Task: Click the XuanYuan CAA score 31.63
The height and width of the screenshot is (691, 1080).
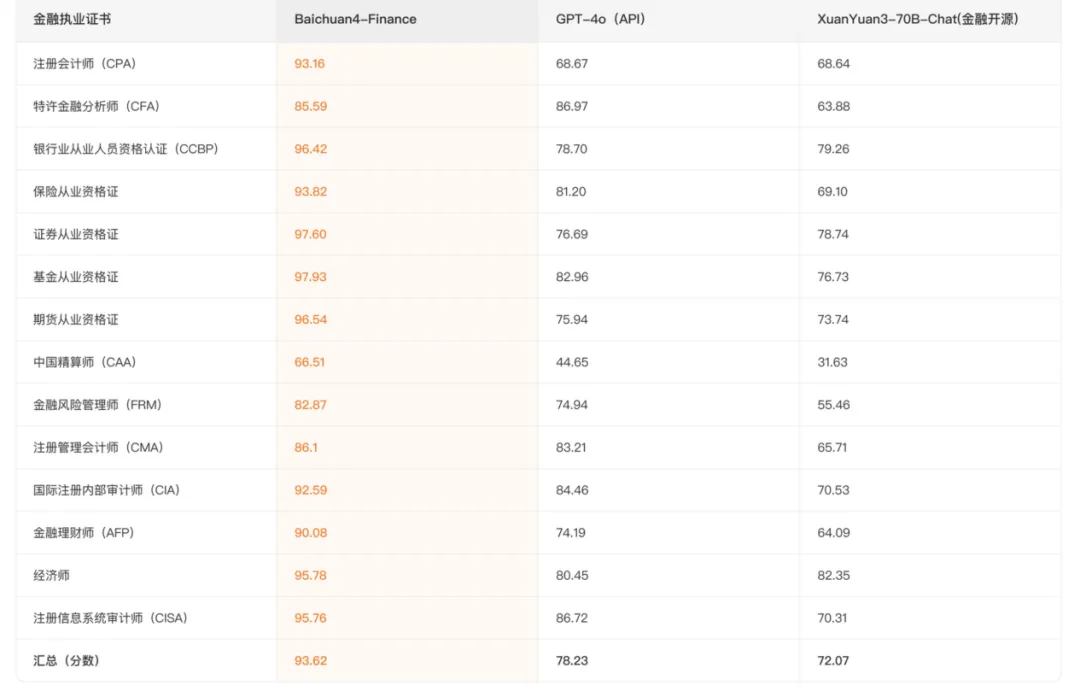Action: [x=832, y=362]
